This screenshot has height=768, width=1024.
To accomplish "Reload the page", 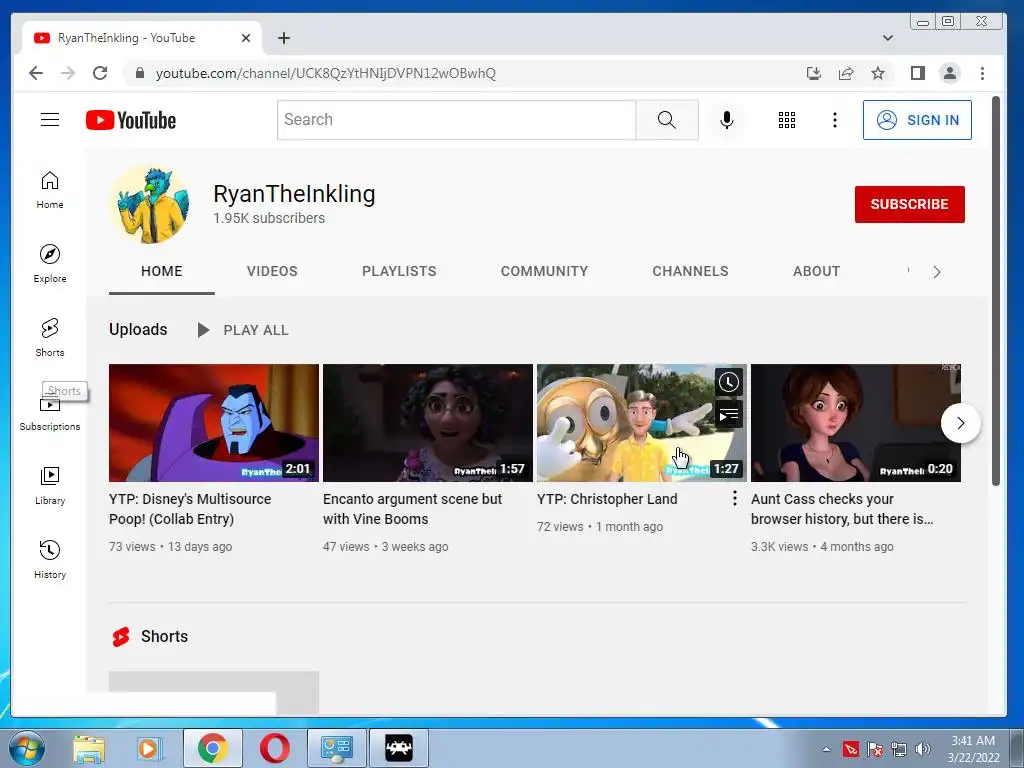I will click(x=99, y=73).
